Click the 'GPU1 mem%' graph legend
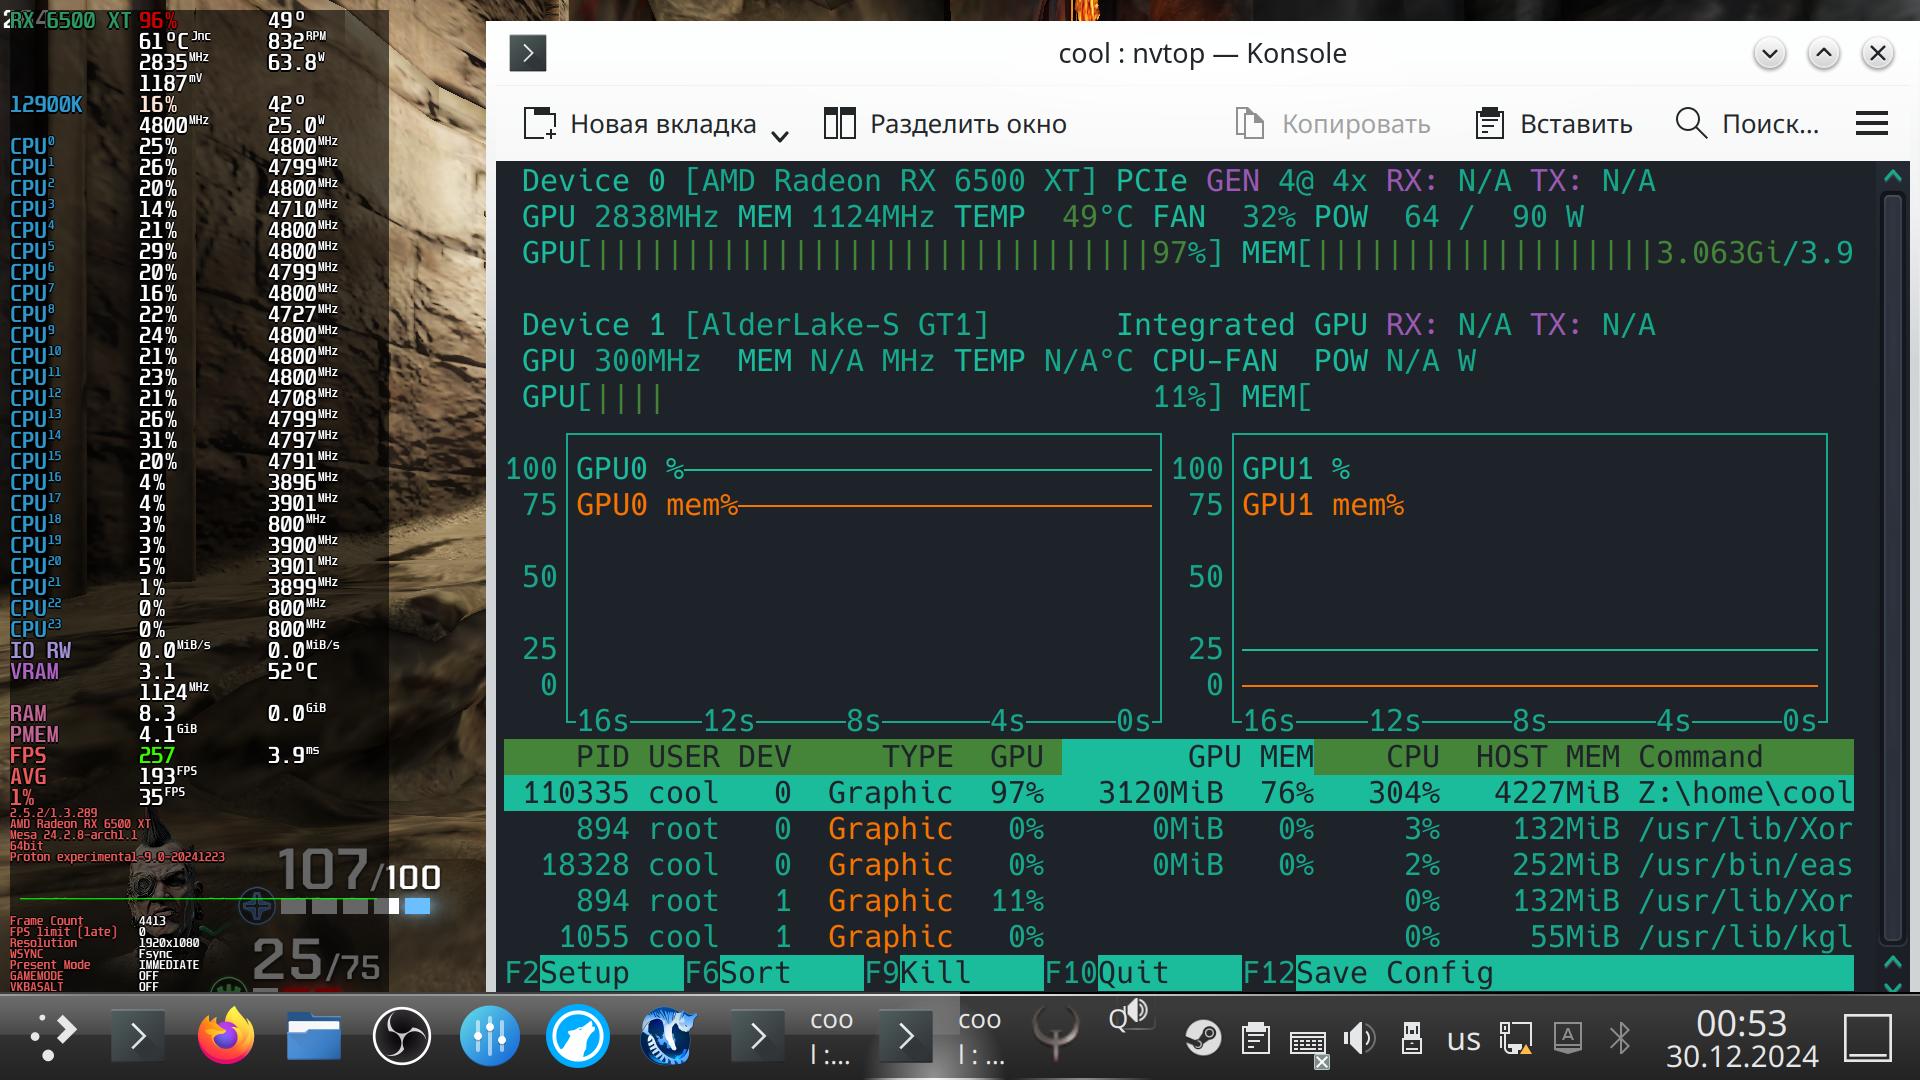The height and width of the screenshot is (1080, 1920). (x=1323, y=505)
